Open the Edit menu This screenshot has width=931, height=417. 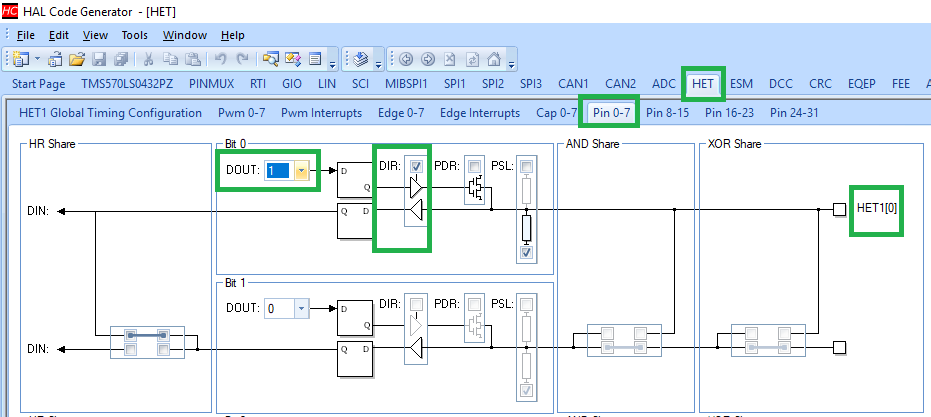coord(59,36)
